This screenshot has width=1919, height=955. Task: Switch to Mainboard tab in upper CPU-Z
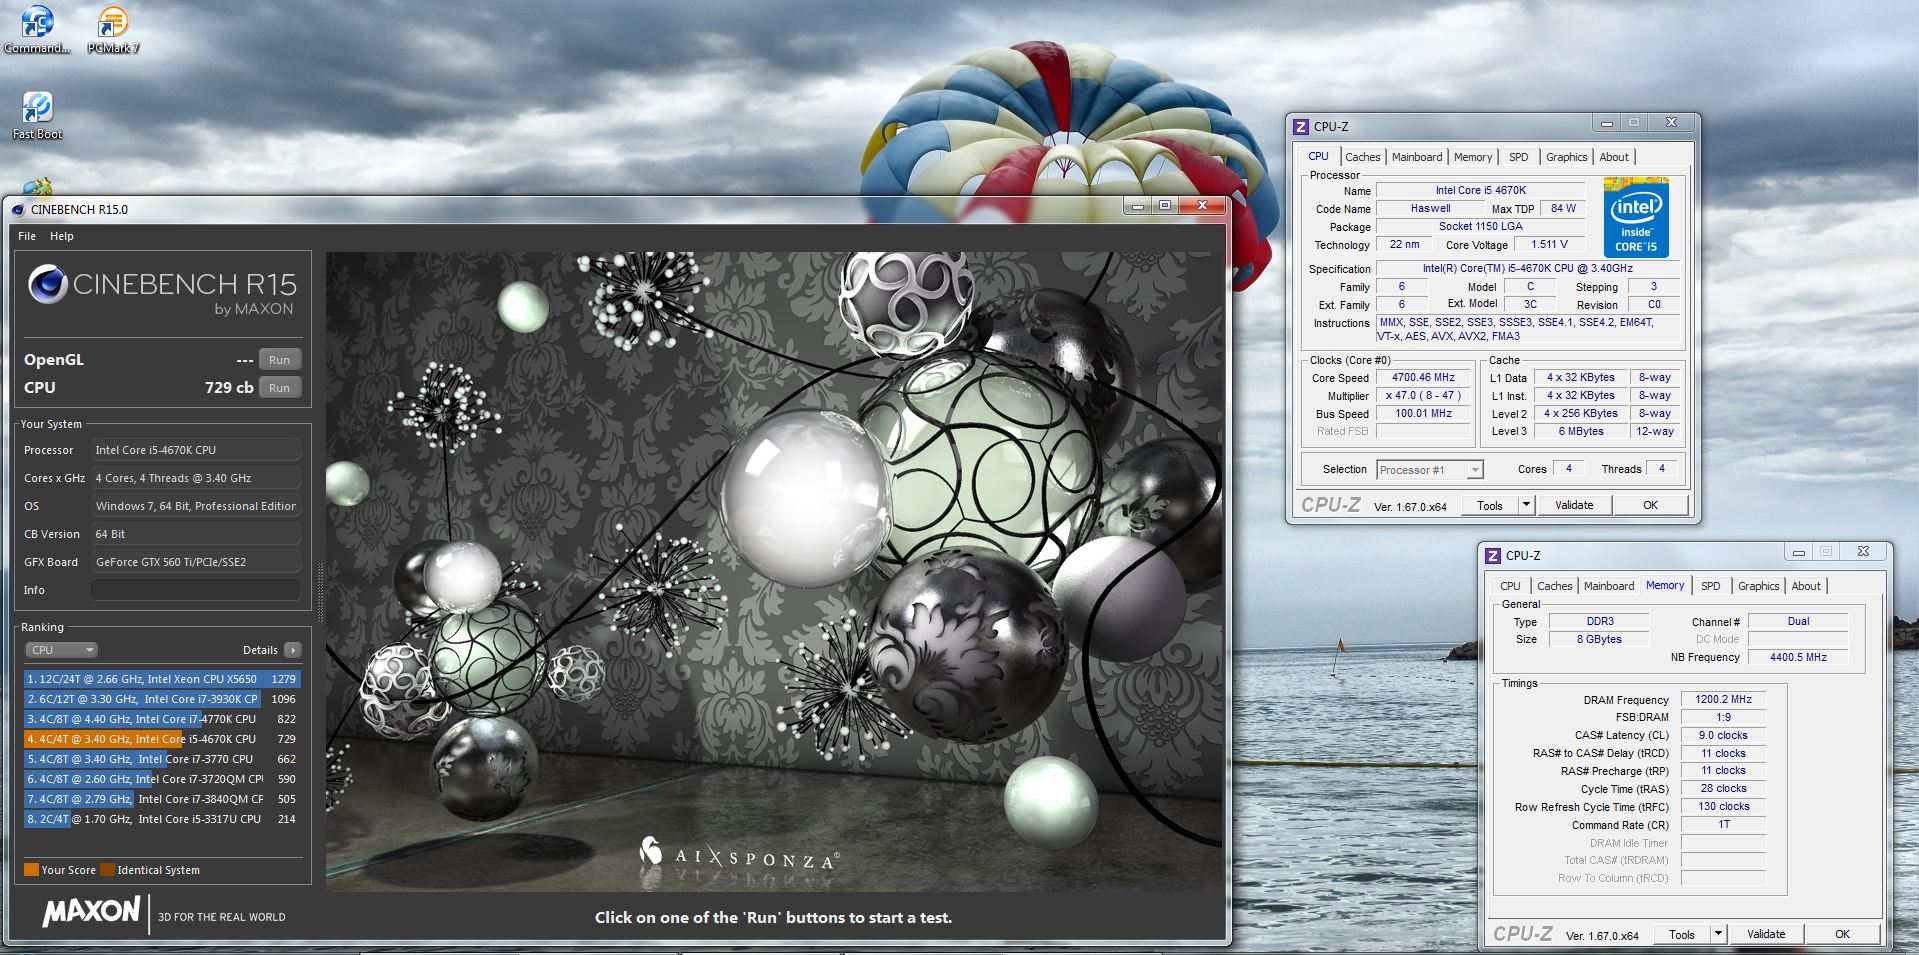[1417, 157]
